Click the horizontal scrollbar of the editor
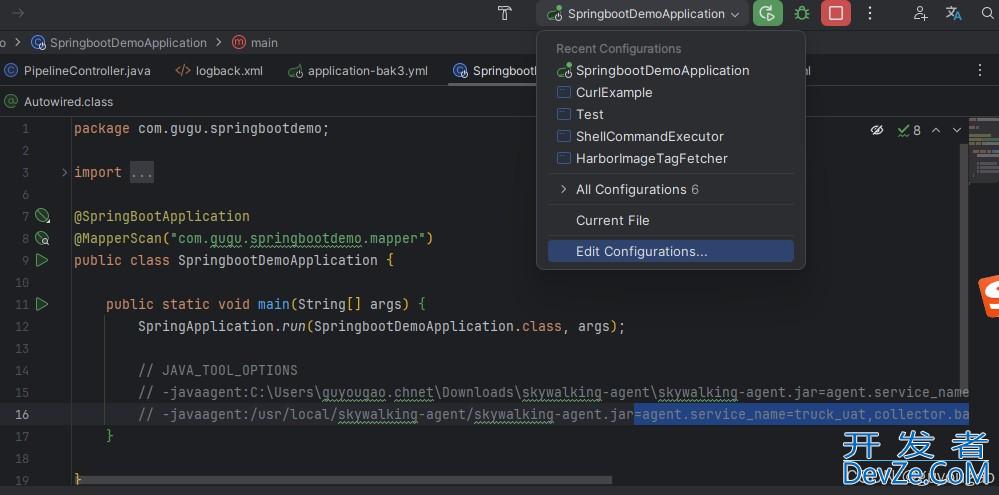999x495 pixels. [x=344, y=480]
